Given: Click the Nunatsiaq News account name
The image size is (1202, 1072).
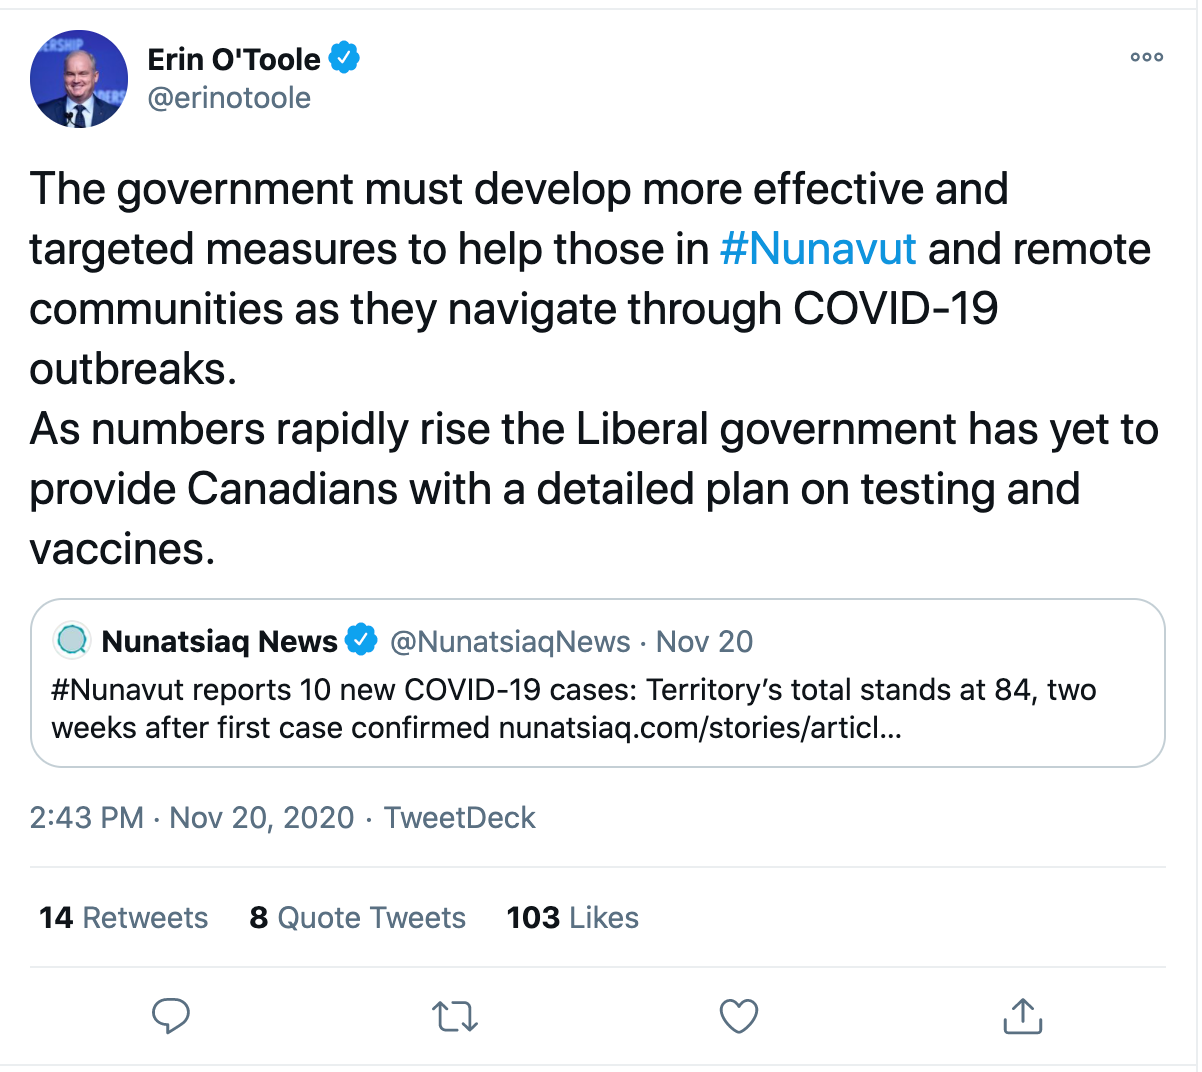Looking at the screenshot, I should 220,641.
